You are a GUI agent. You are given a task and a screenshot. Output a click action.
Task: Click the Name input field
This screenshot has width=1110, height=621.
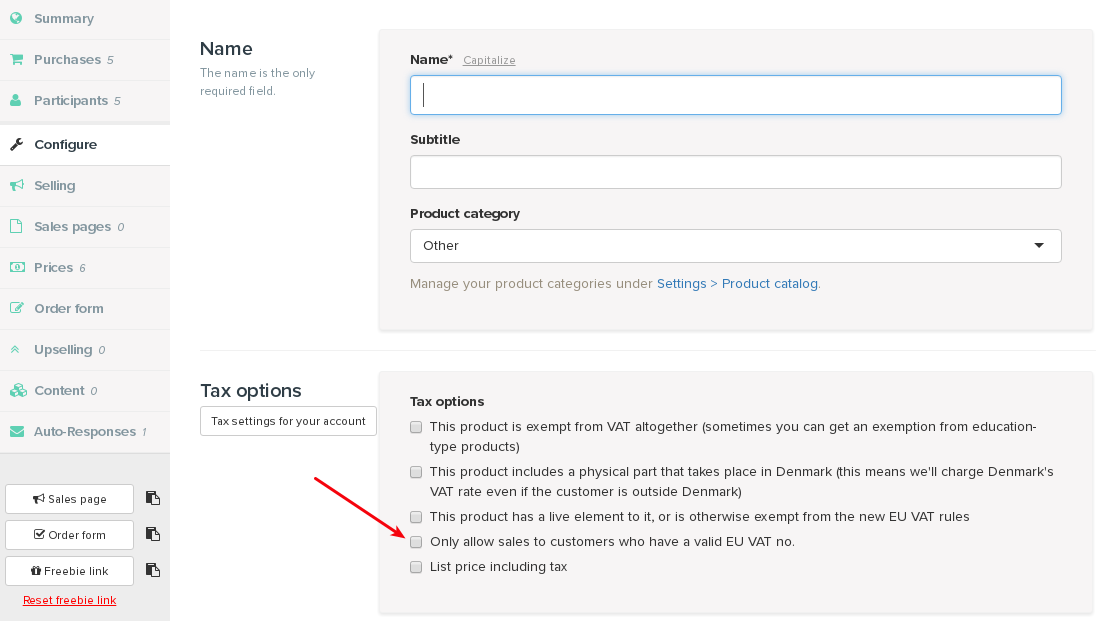click(736, 95)
